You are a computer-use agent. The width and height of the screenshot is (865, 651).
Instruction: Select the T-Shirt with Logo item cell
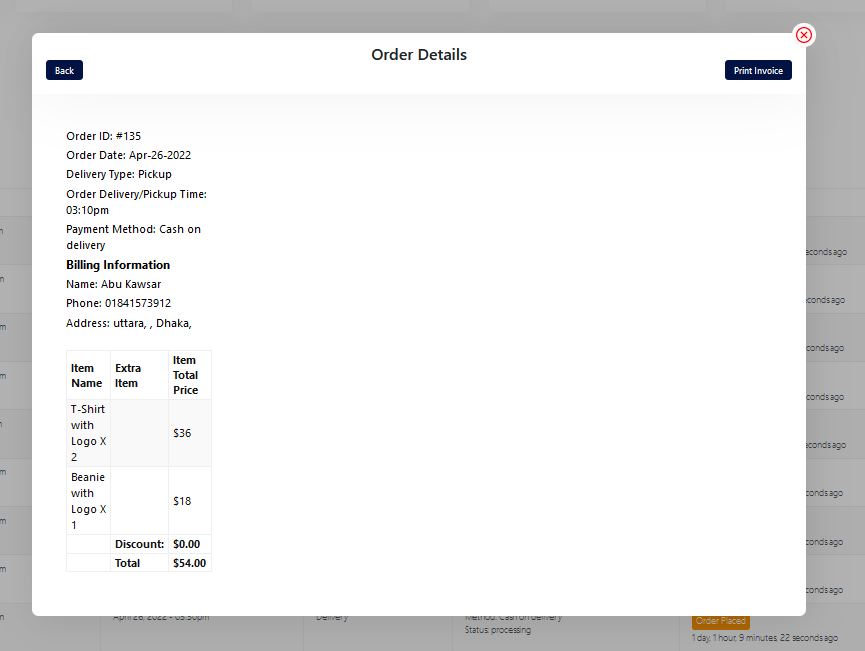[x=88, y=433]
